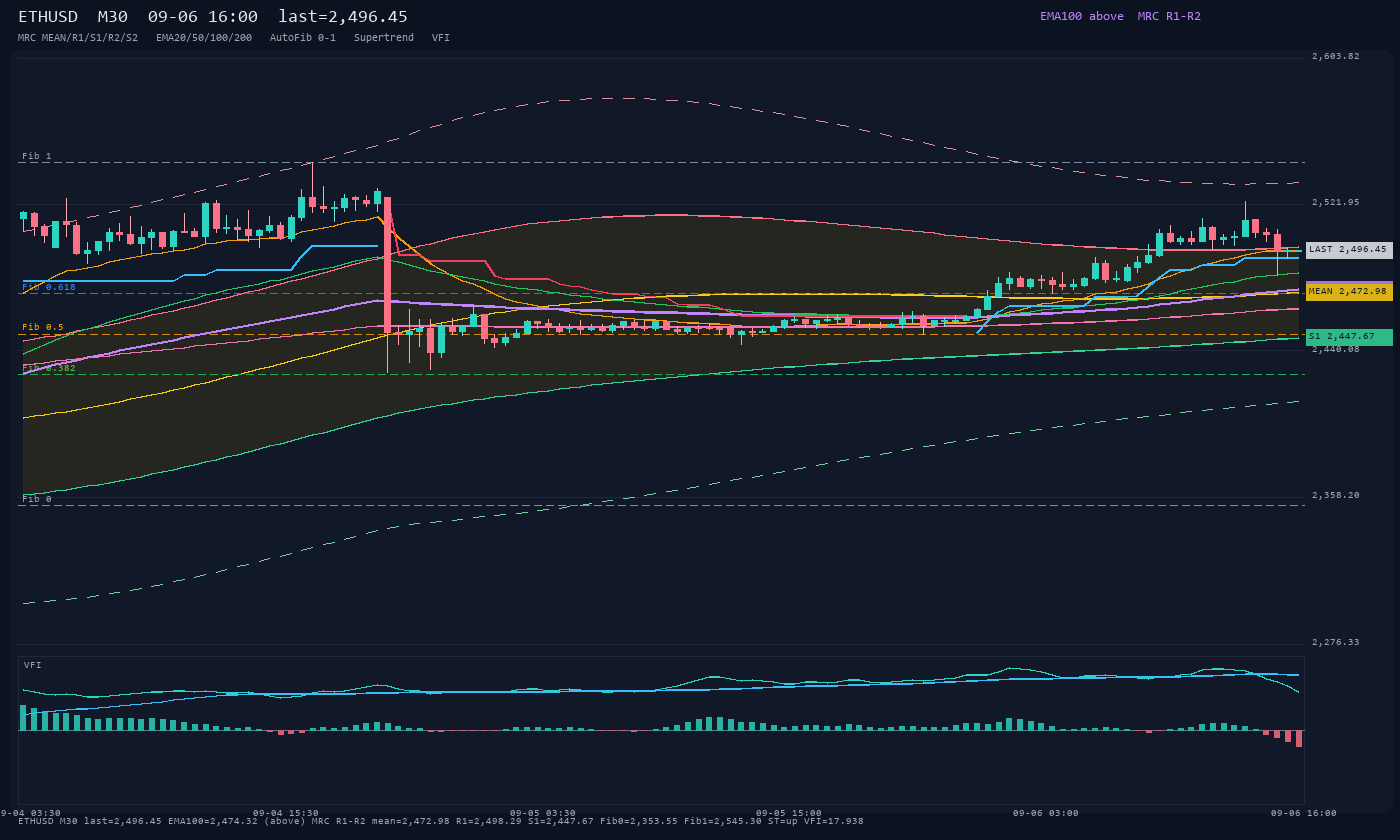Click the 2,440.08 price axis value
The height and width of the screenshot is (840, 1400).
(1336, 350)
